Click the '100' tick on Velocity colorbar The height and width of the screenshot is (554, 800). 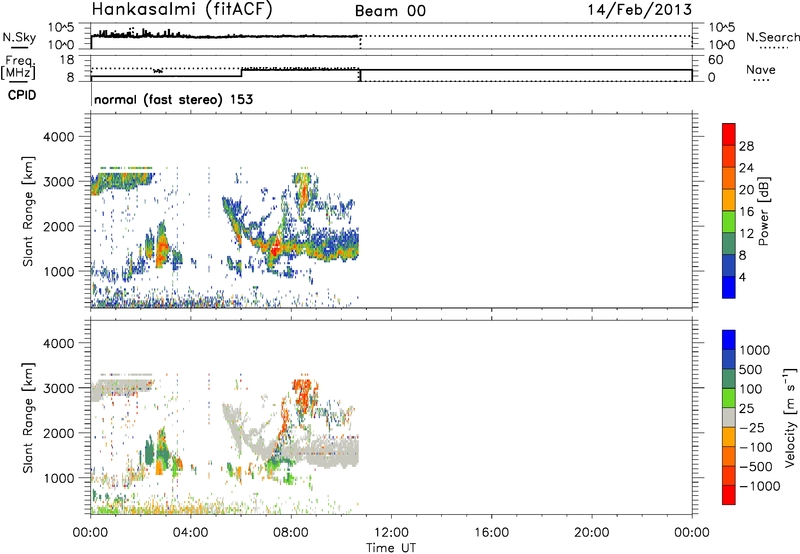pos(750,389)
